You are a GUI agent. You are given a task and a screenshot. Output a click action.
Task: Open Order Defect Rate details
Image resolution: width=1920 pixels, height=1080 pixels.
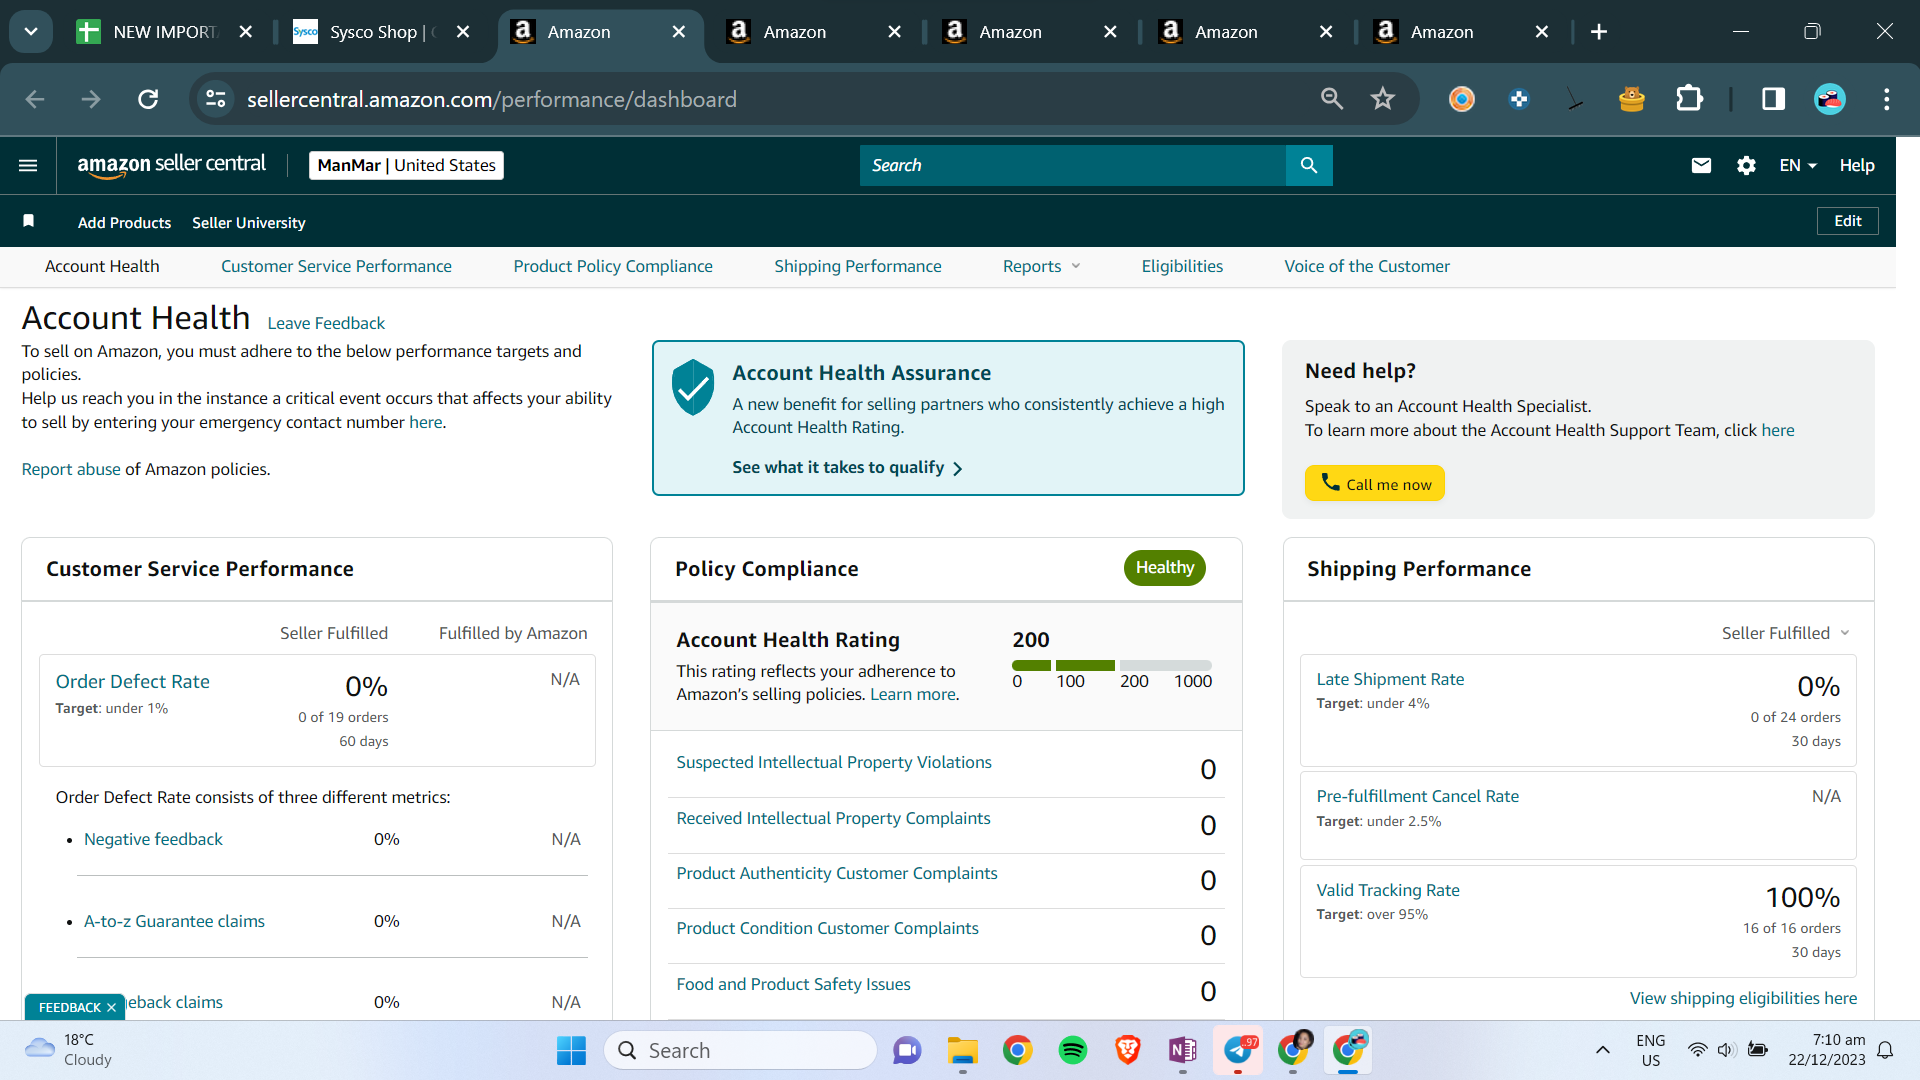pyautogui.click(x=133, y=681)
